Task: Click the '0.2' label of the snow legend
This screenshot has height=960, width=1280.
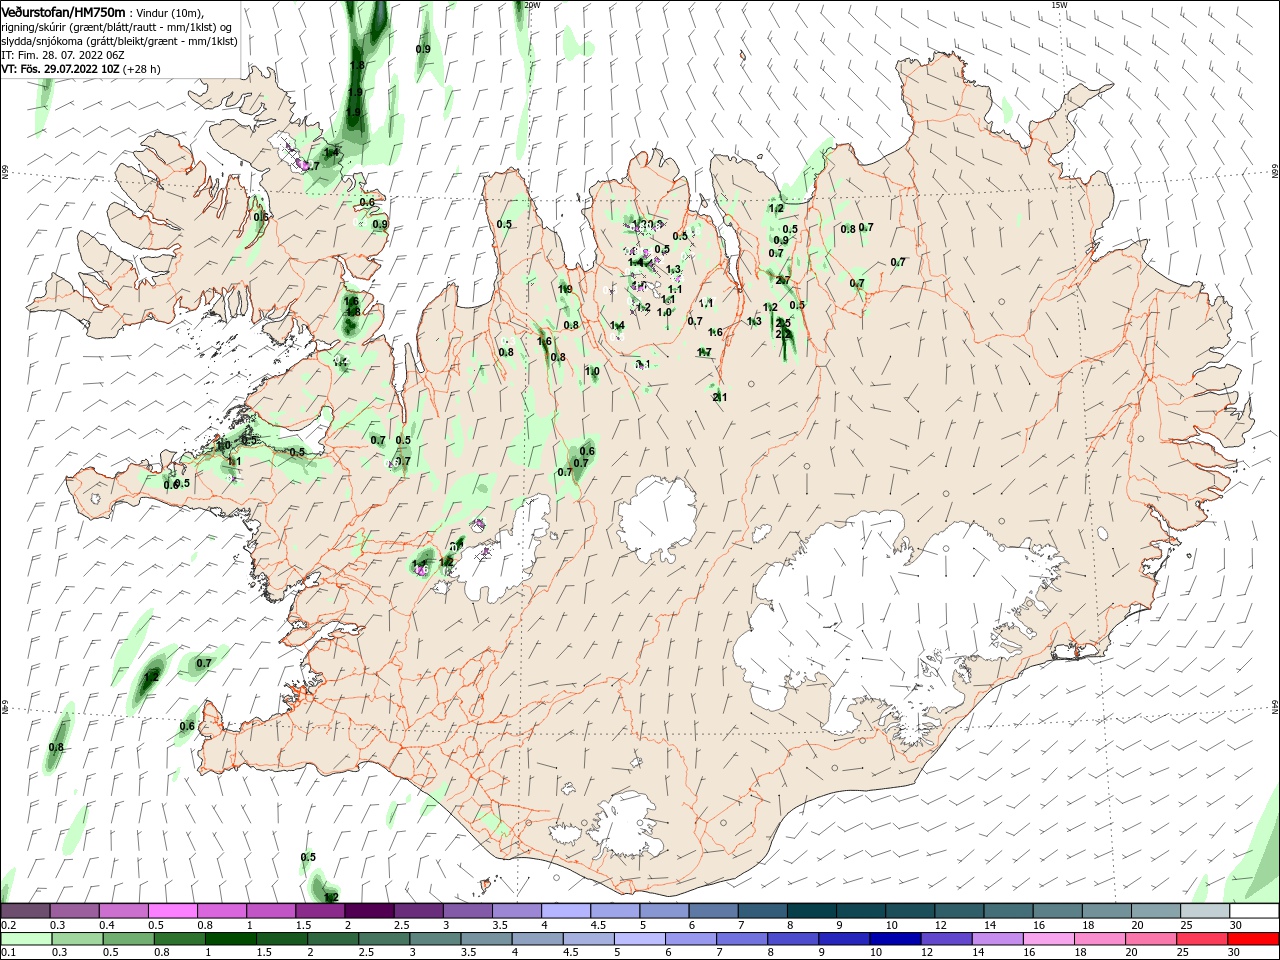Action: [x=9, y=925]
